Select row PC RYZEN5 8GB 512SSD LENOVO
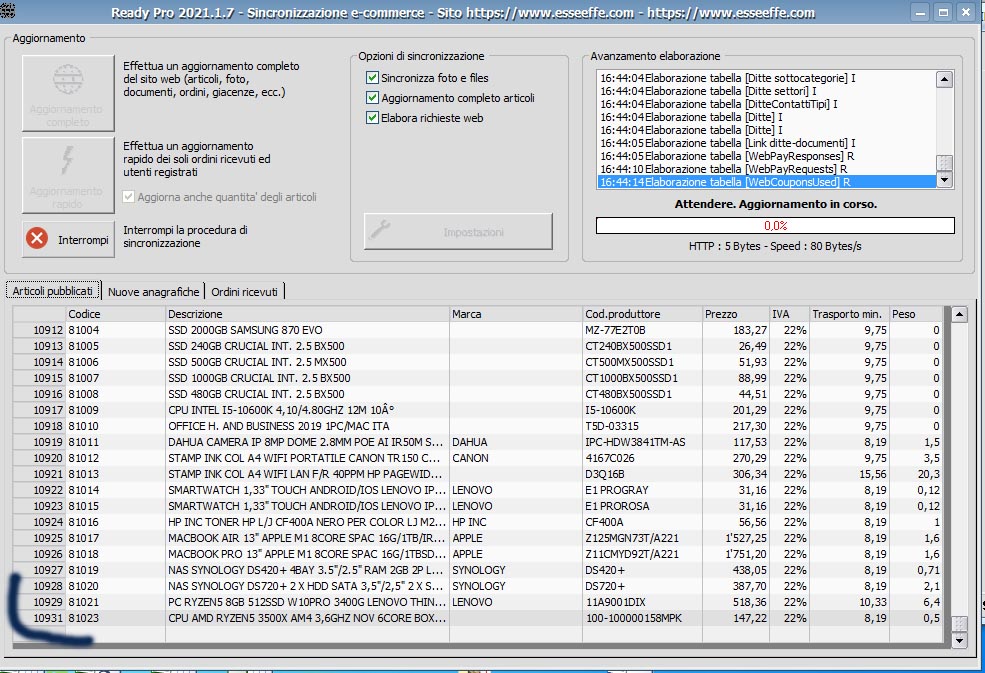This screenshot has width=985, height=673. [x=478, y=602]
